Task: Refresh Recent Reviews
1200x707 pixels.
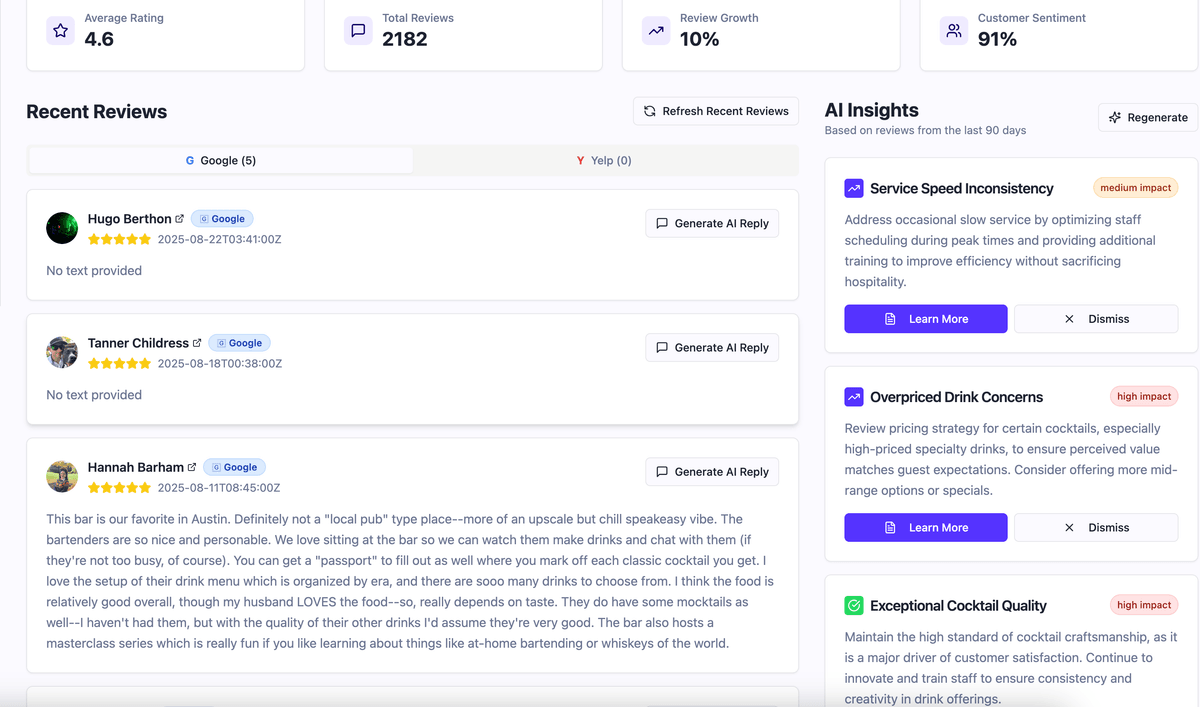Action: pos(716,111)
